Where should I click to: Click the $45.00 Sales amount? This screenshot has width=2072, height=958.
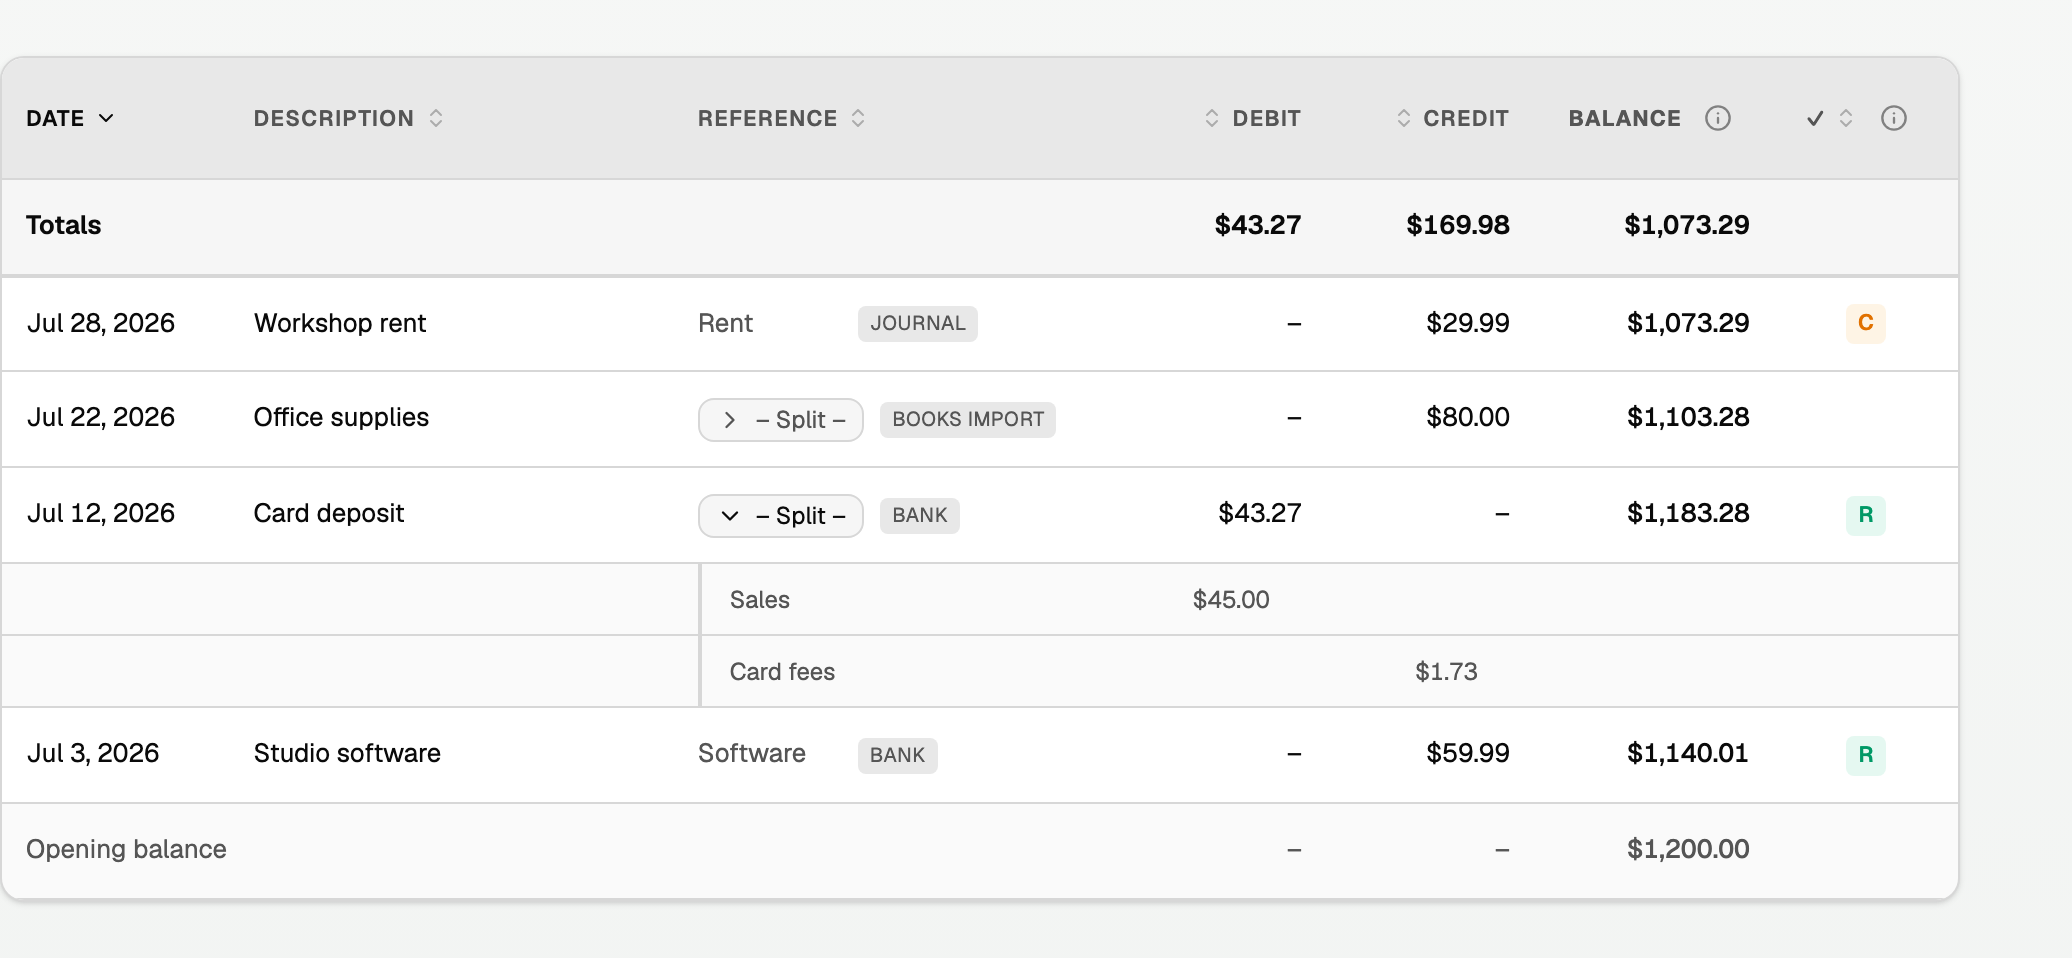[1231, 600]
